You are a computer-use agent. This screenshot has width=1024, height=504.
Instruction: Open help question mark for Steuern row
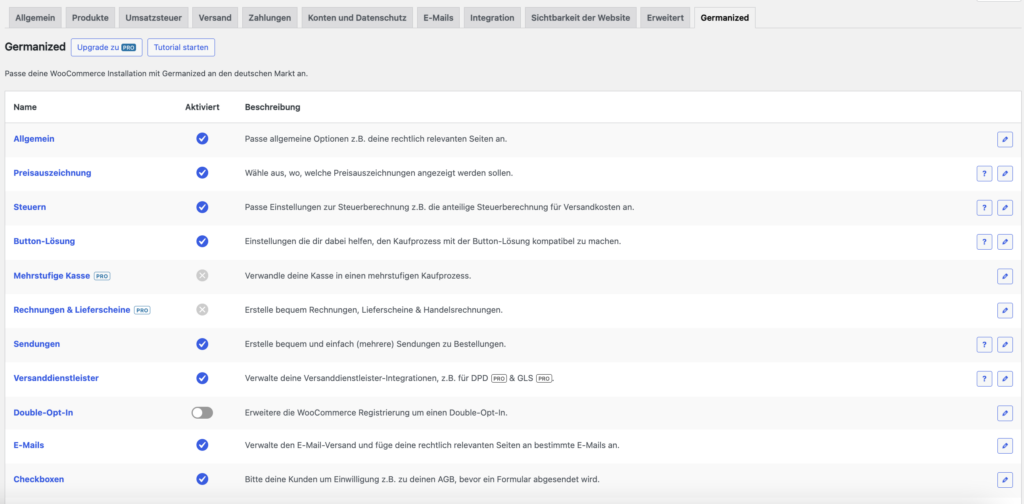(x=984, y=208)
